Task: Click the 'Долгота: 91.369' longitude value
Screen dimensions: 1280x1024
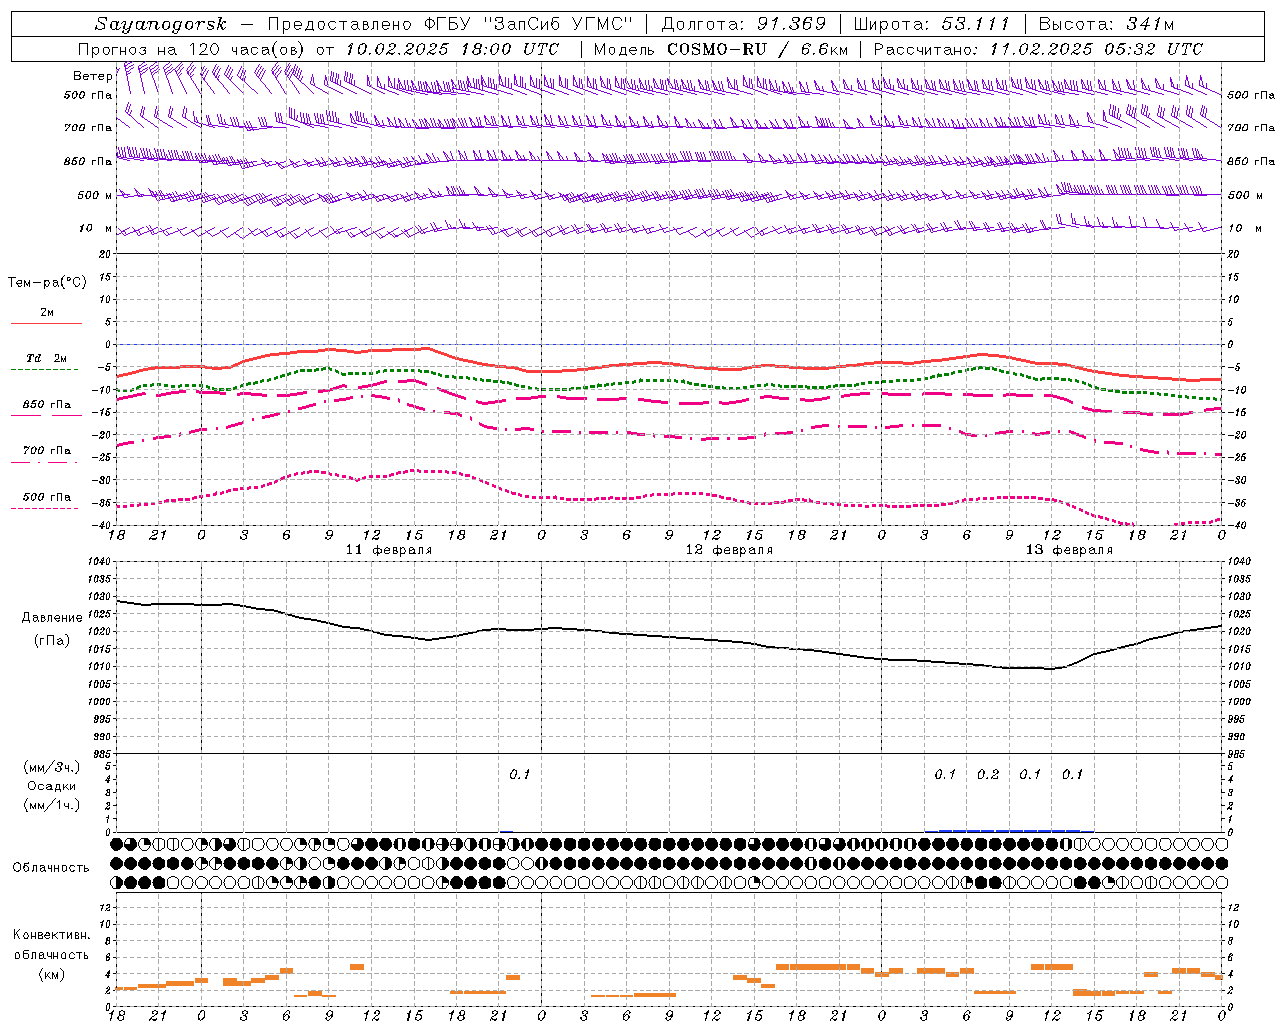Action: point(744,24)
